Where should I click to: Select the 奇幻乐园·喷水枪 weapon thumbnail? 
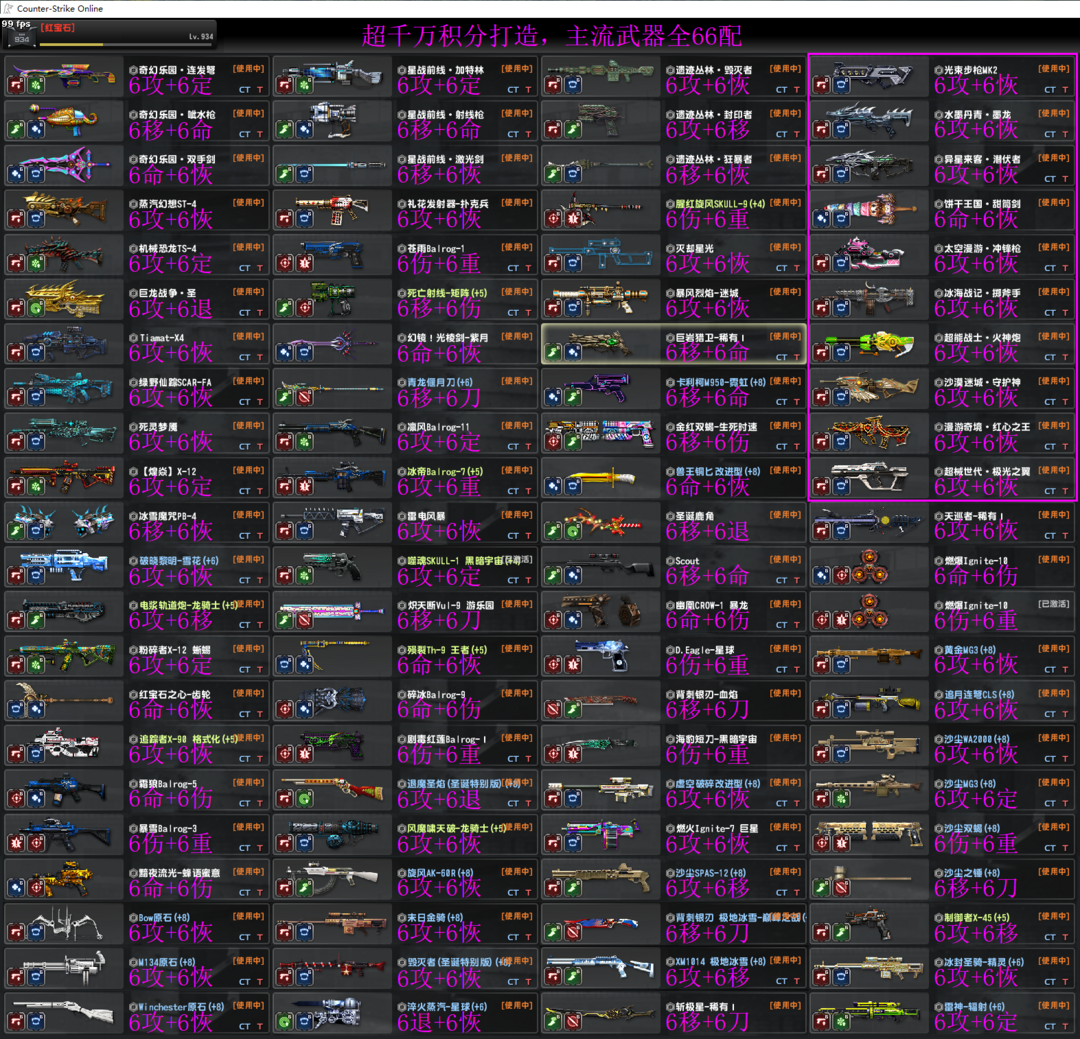tap(64, 121)
